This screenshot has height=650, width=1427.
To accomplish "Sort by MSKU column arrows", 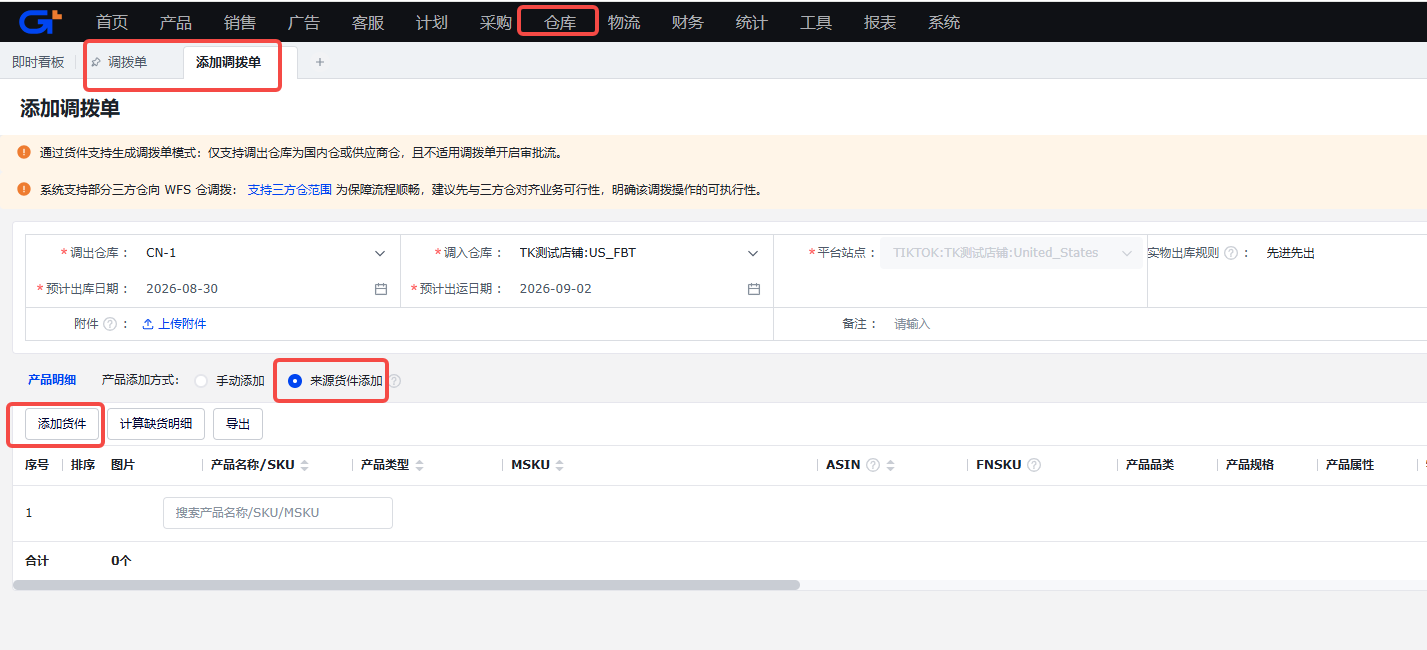I will point(560,465).
